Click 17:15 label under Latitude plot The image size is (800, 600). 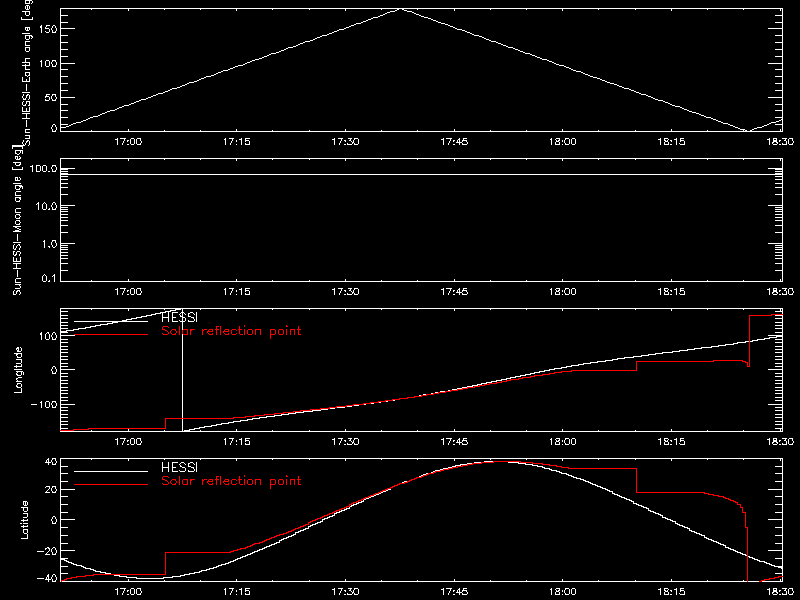click(237, 592)
